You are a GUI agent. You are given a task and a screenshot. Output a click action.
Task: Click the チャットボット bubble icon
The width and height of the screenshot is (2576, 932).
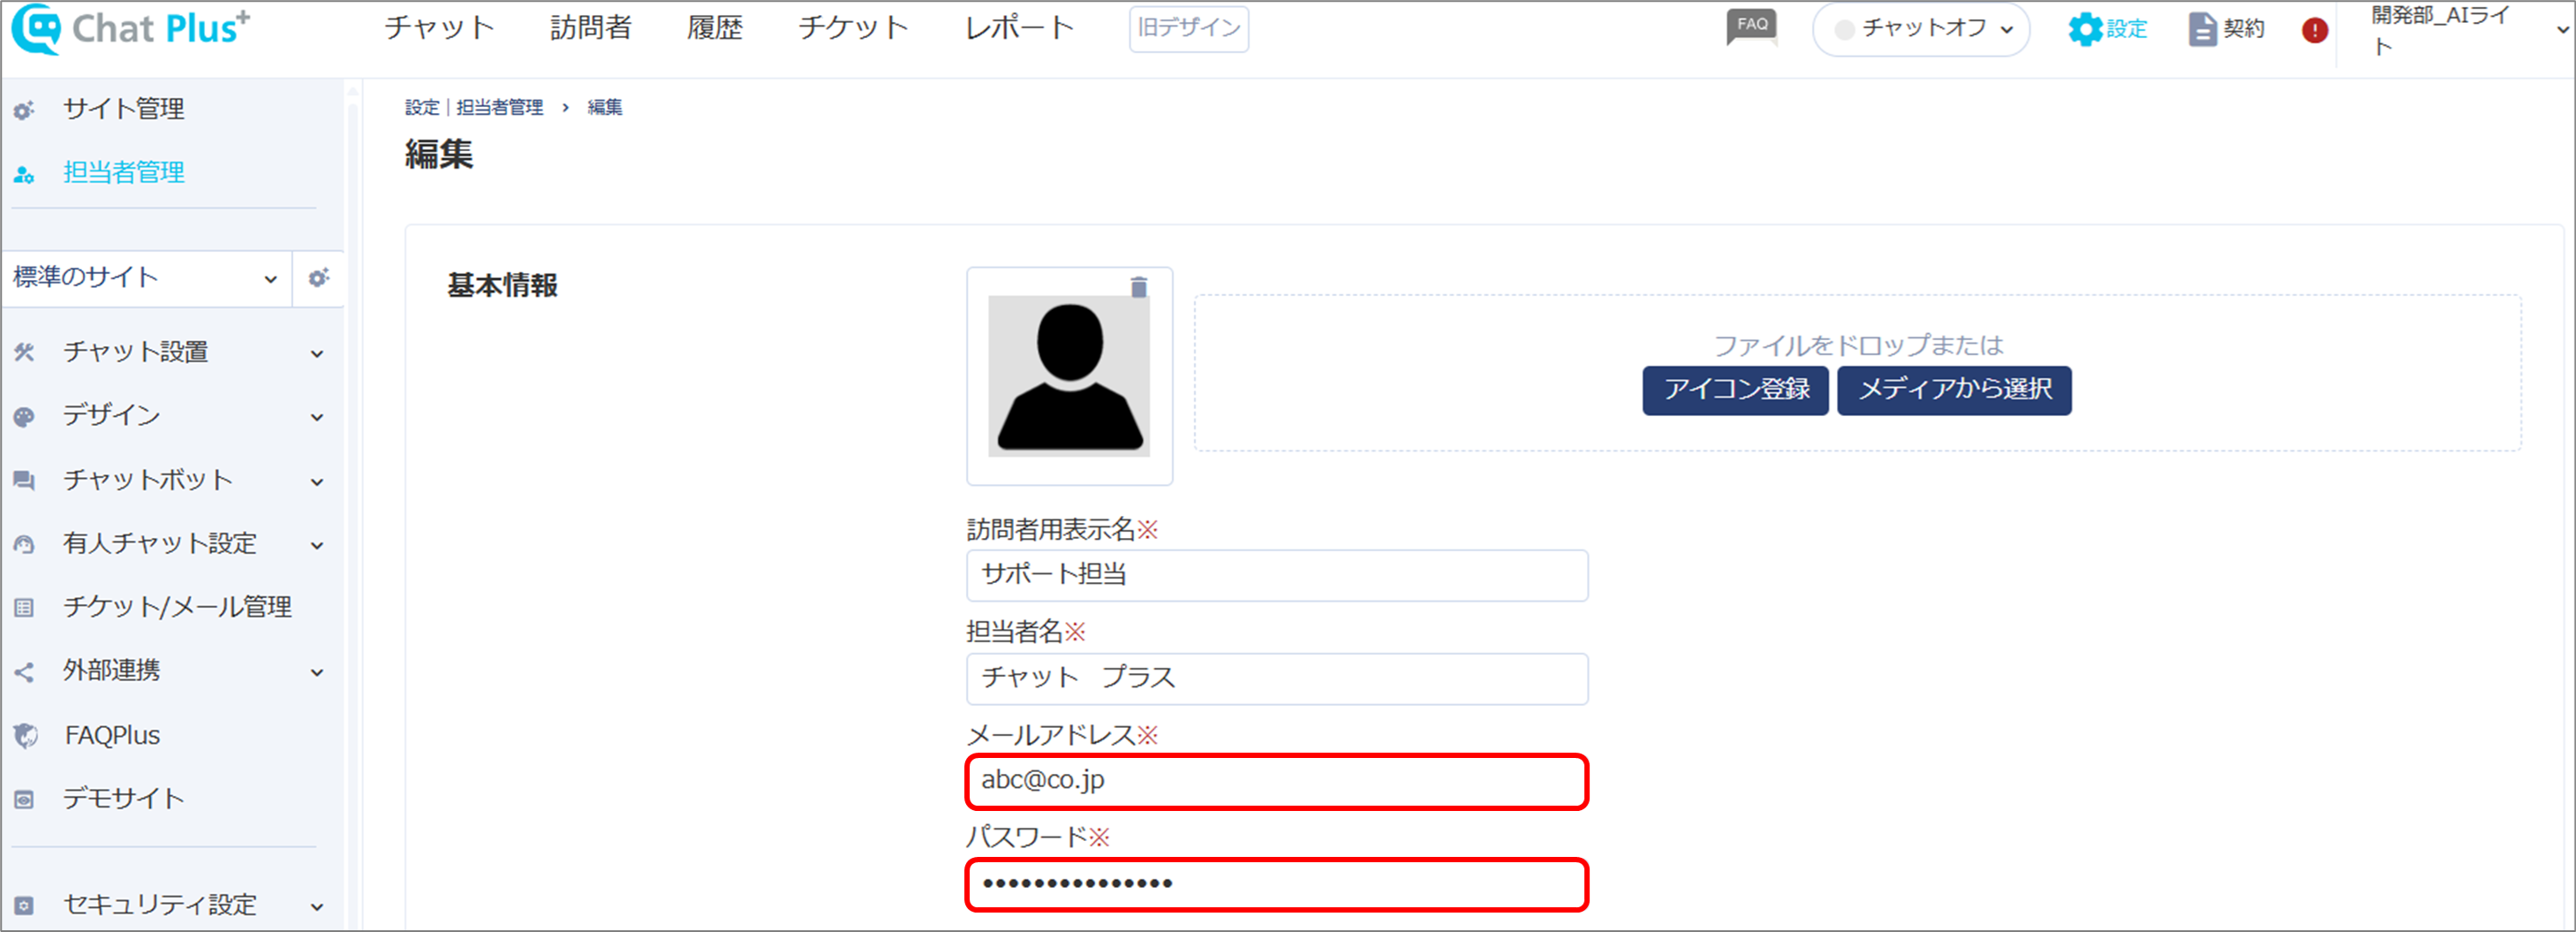pos(24,481)
